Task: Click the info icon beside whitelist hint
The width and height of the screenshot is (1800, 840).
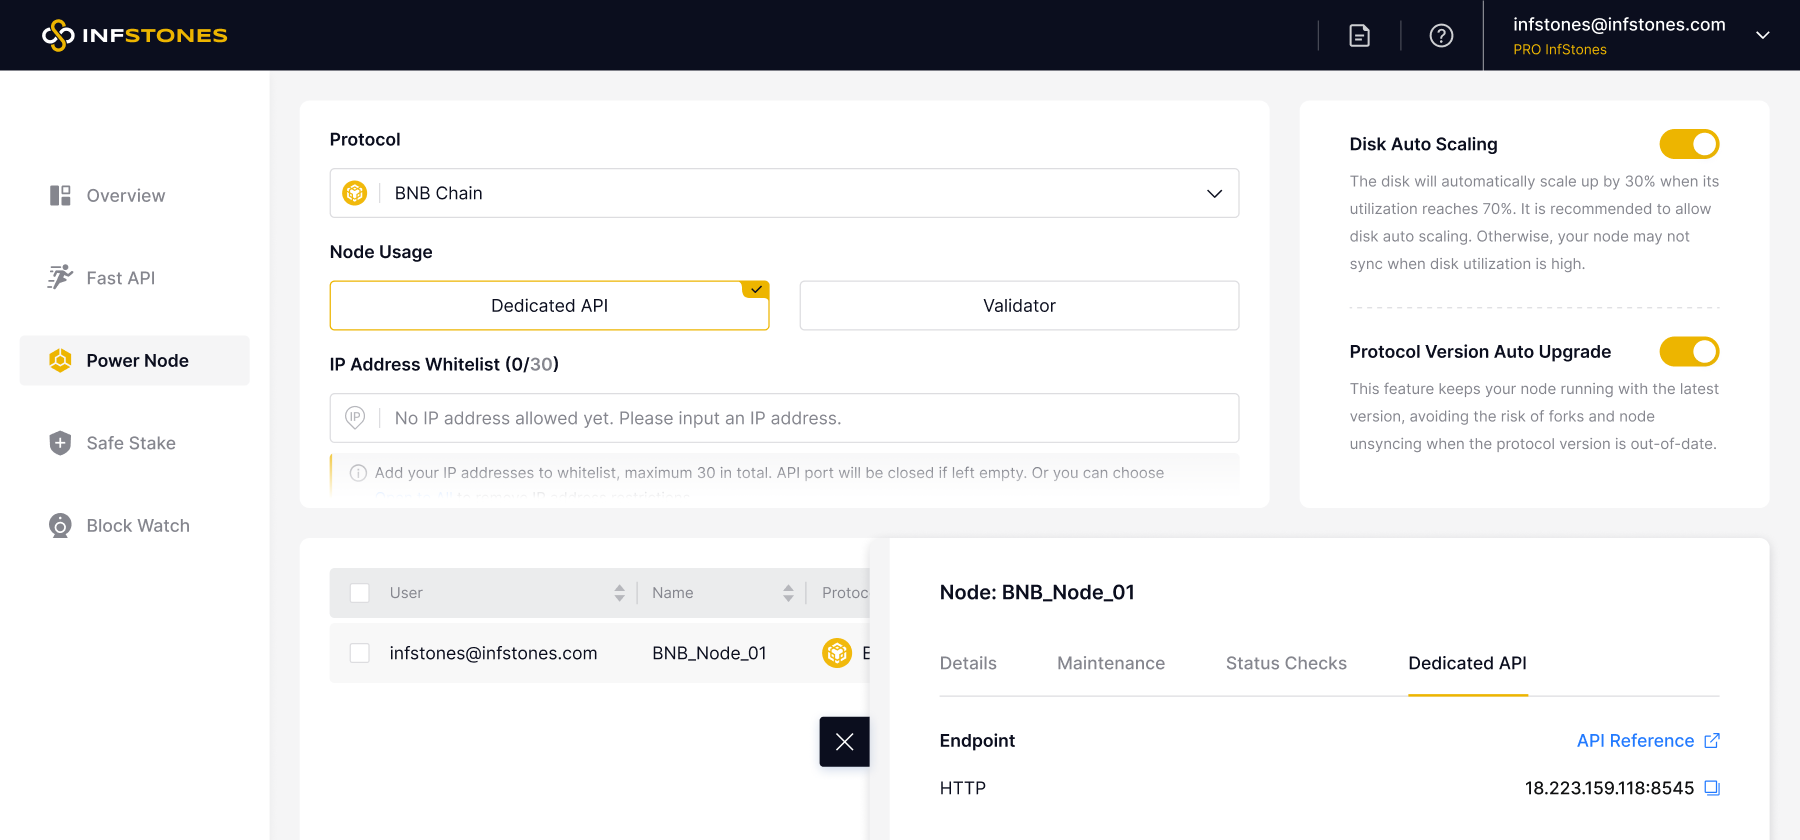Action: pos(358,473)
